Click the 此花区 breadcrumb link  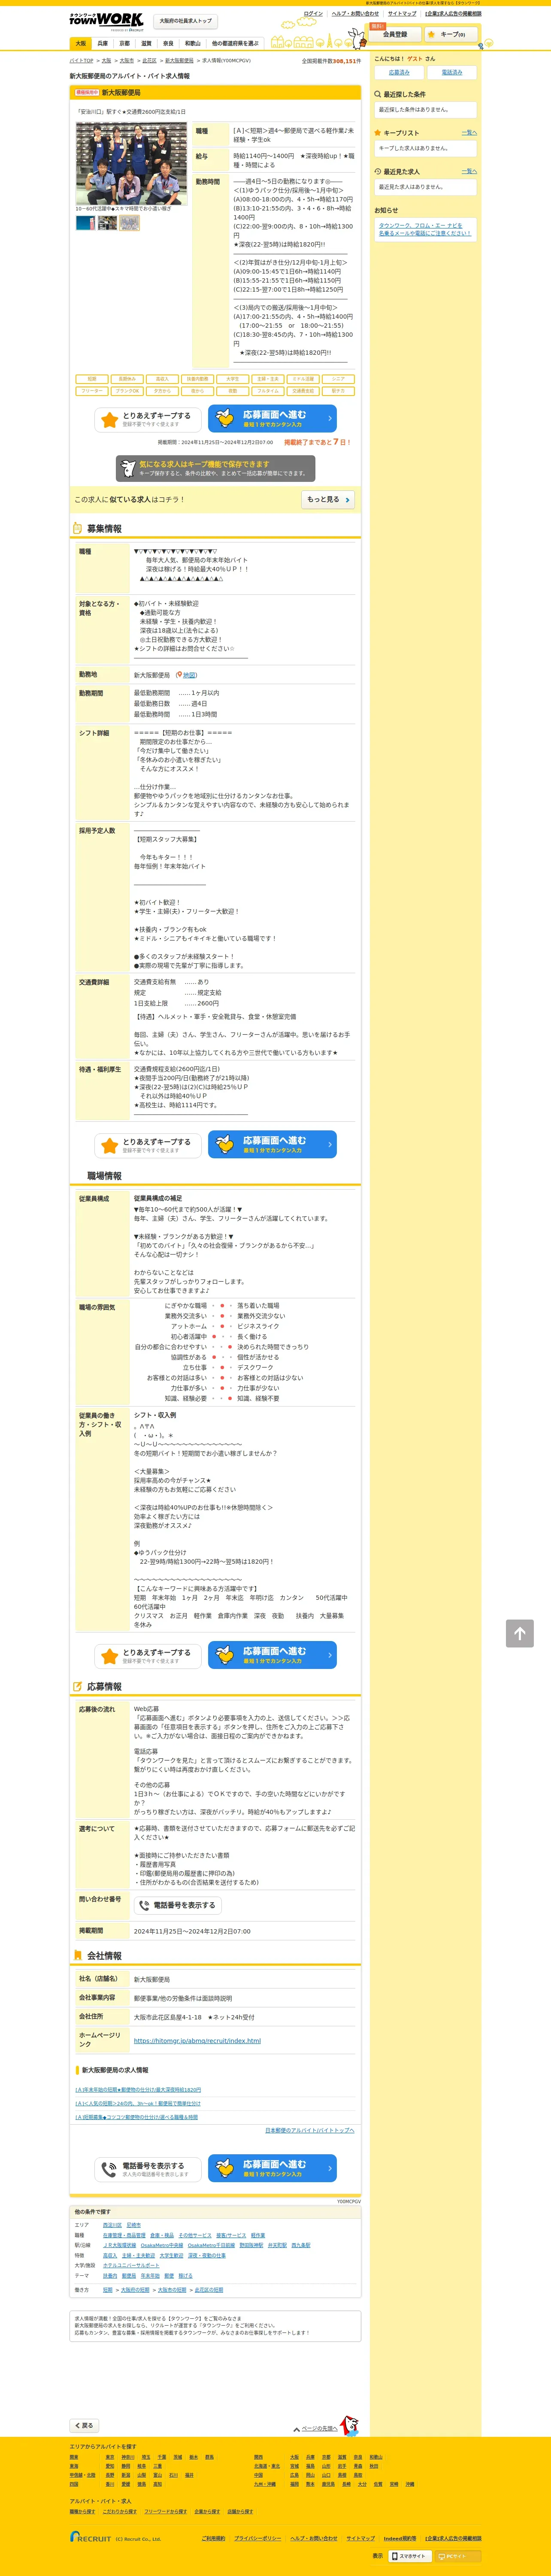pos(149,61)
